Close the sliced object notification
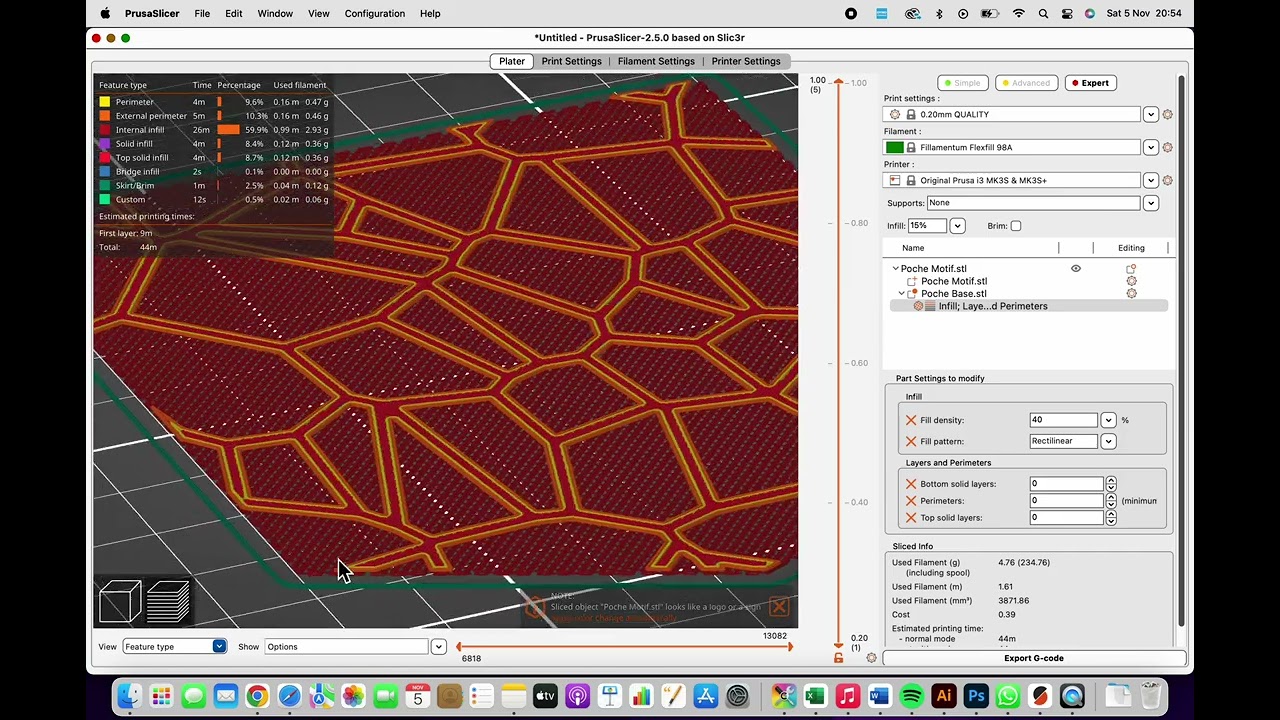The height and width of the screenshot is (720, 1280). pyautogui.click(x=779, y=607)
